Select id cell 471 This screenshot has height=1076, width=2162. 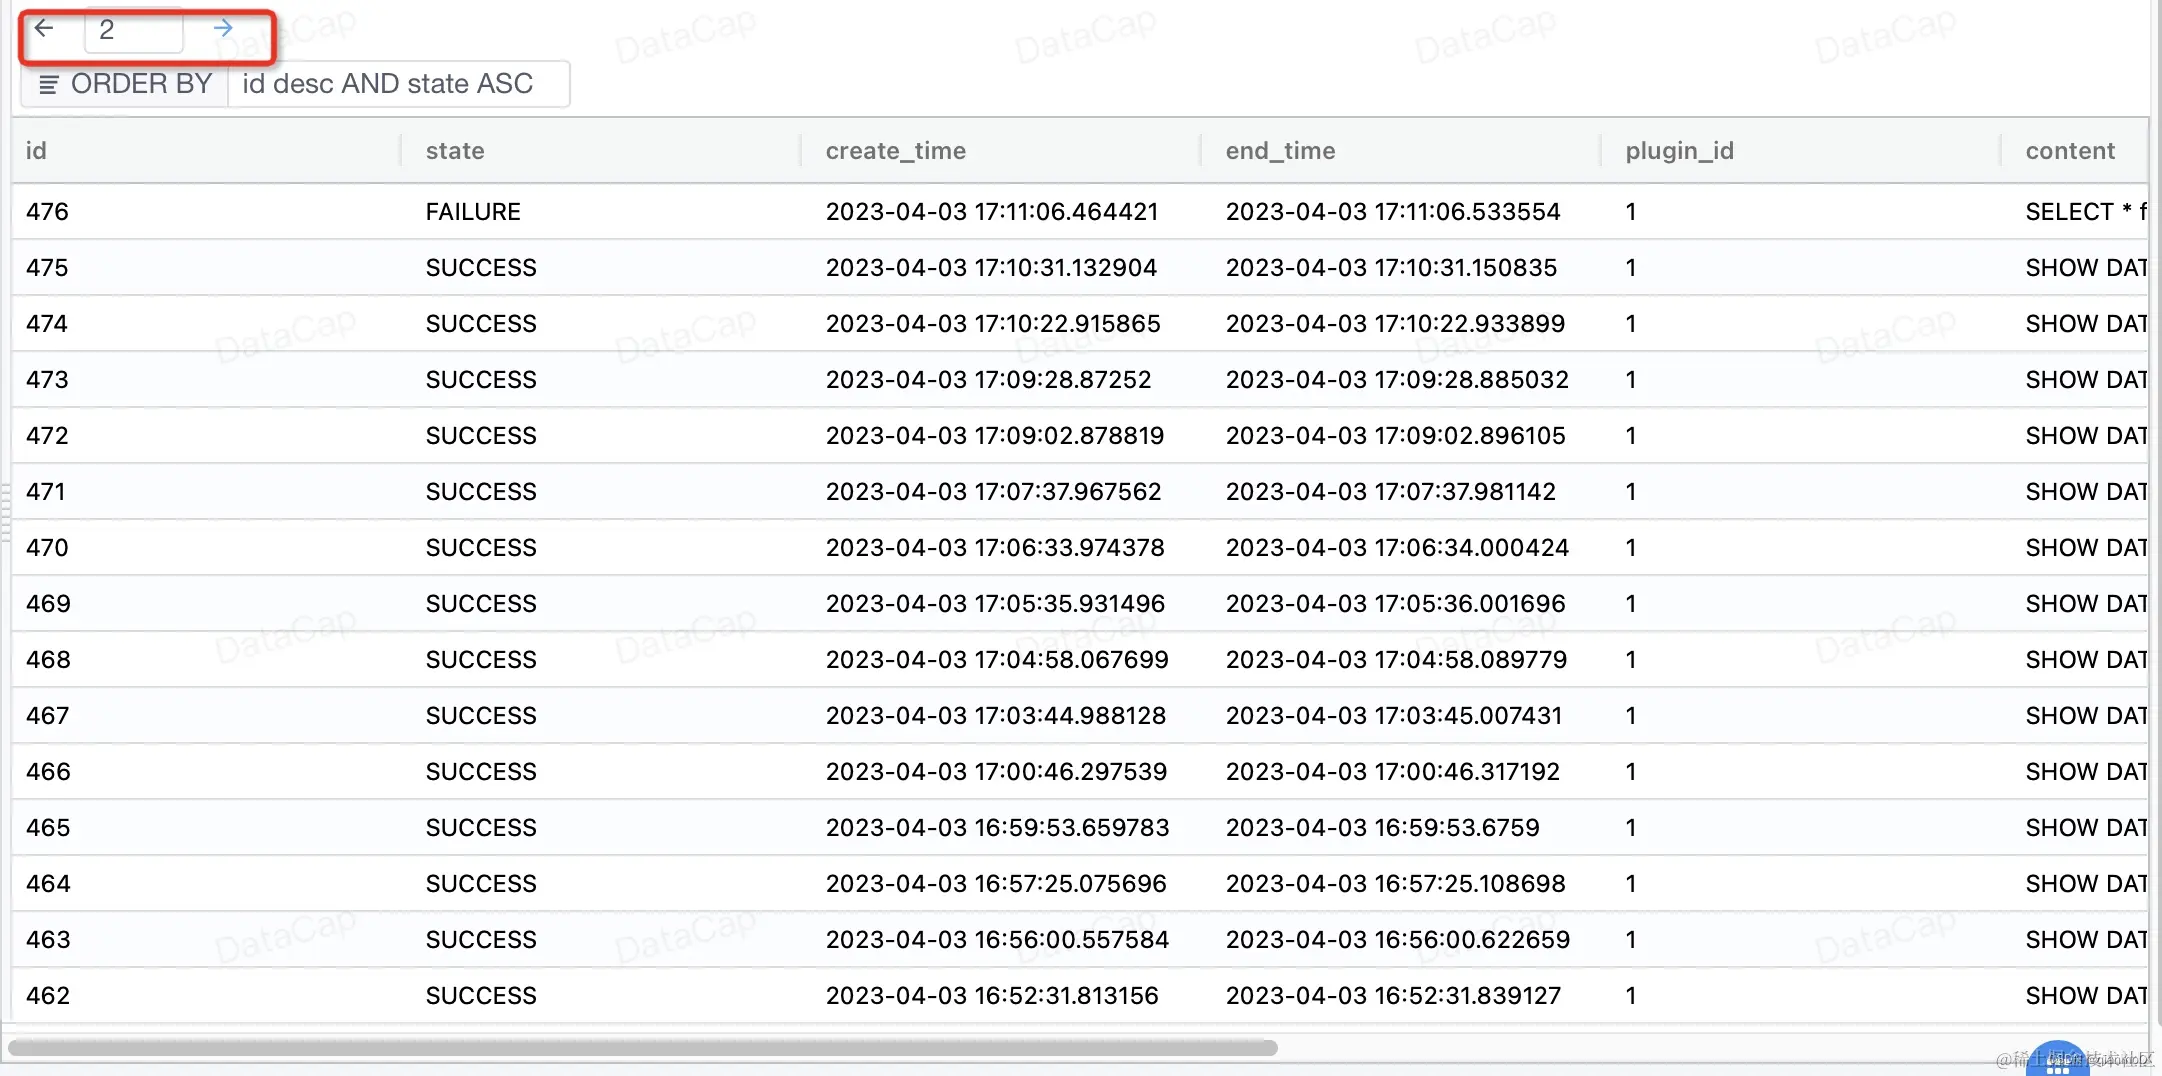click(x=46, y=492)
